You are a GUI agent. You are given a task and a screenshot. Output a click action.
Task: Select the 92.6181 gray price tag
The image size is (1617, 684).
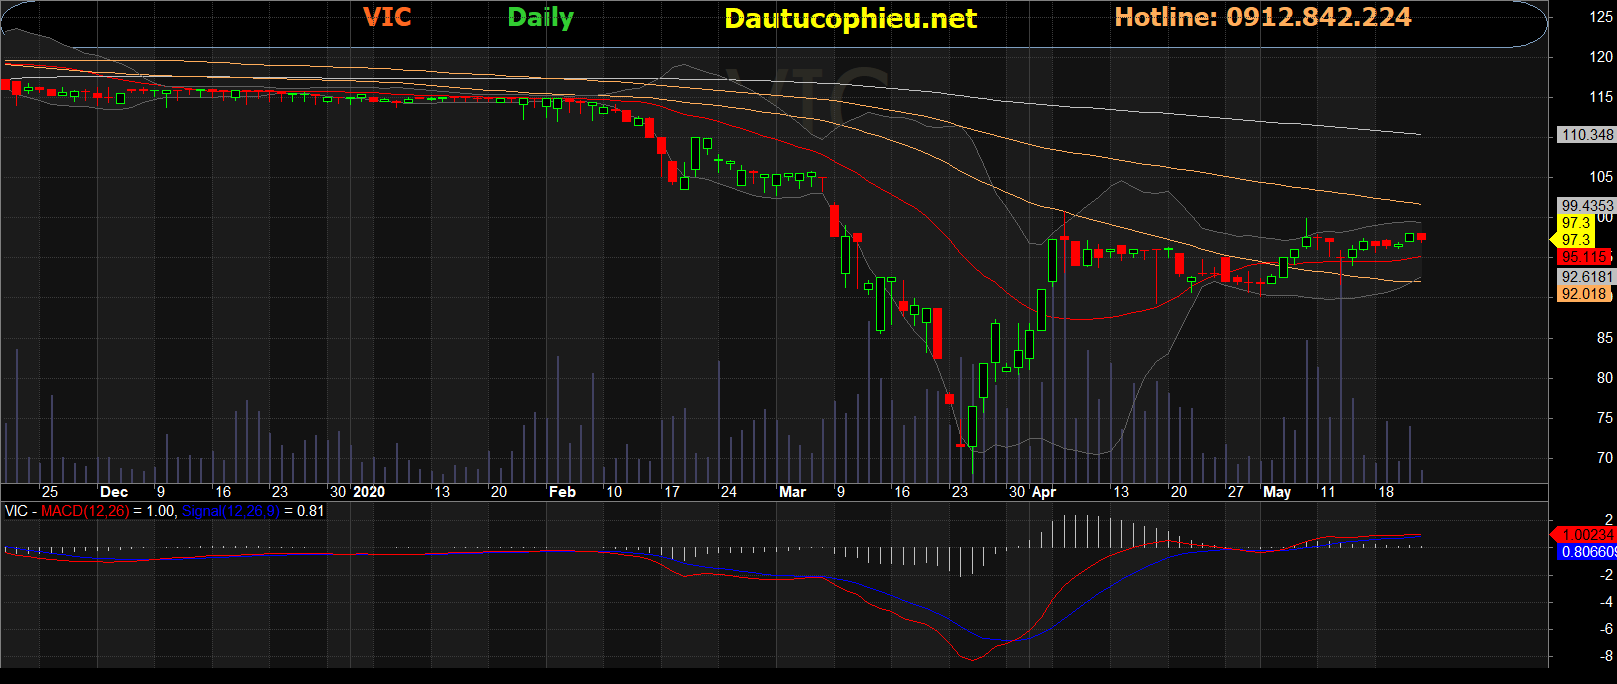1586,277
